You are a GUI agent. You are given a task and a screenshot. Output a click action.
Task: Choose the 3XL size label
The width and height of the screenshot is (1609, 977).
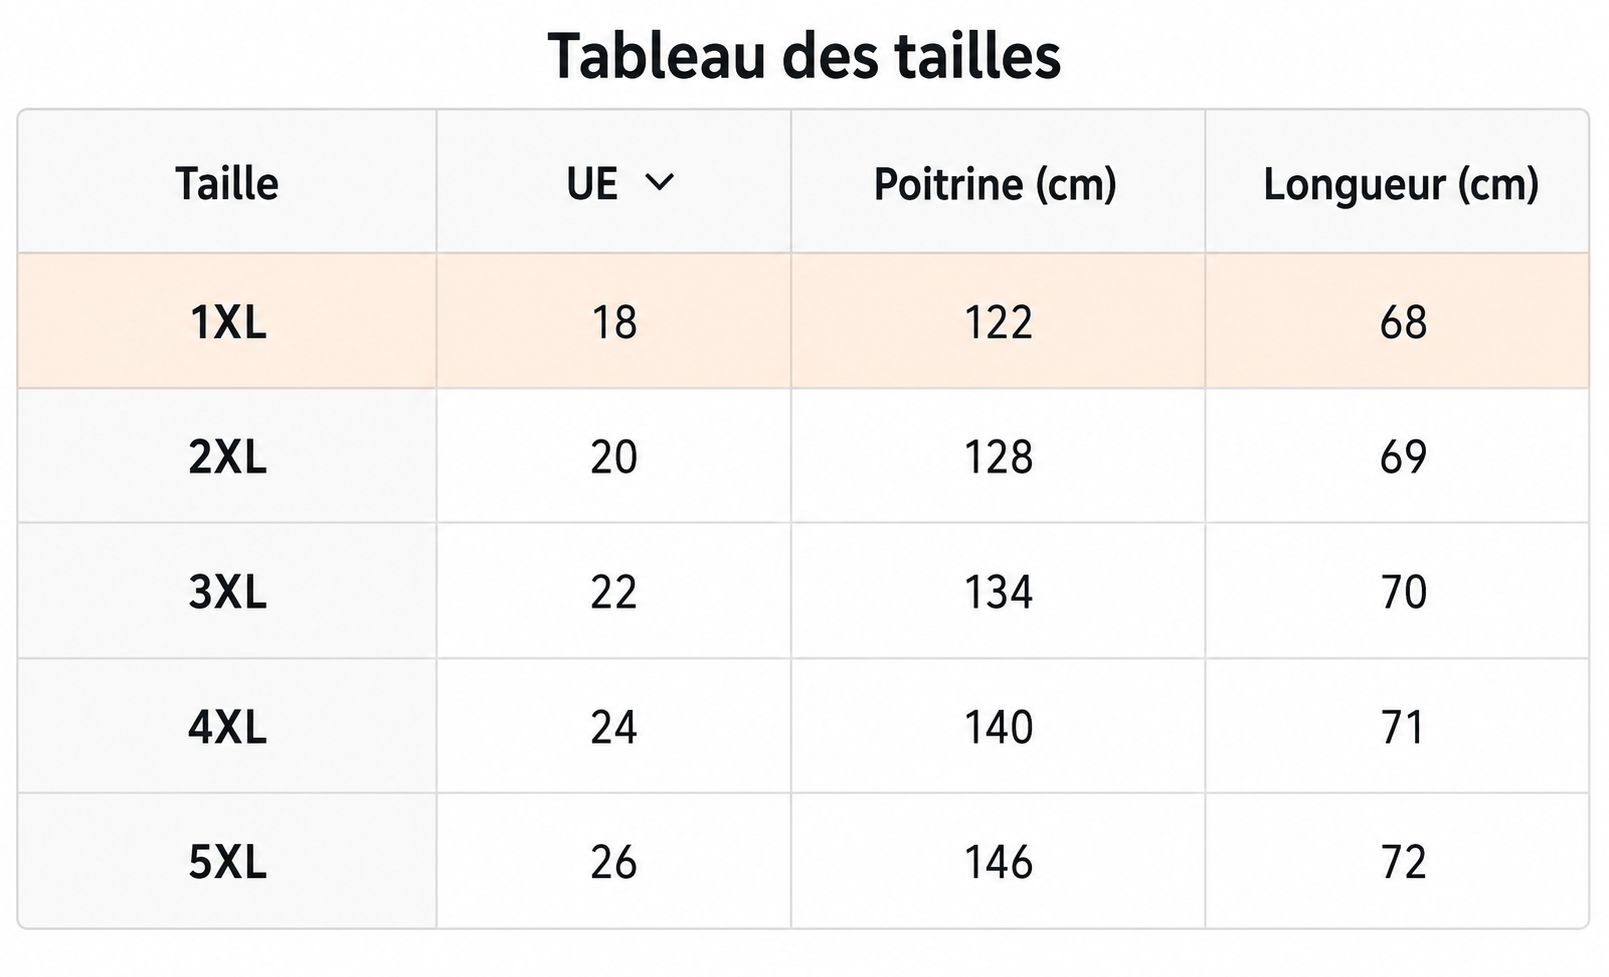[x=228, y=592]
